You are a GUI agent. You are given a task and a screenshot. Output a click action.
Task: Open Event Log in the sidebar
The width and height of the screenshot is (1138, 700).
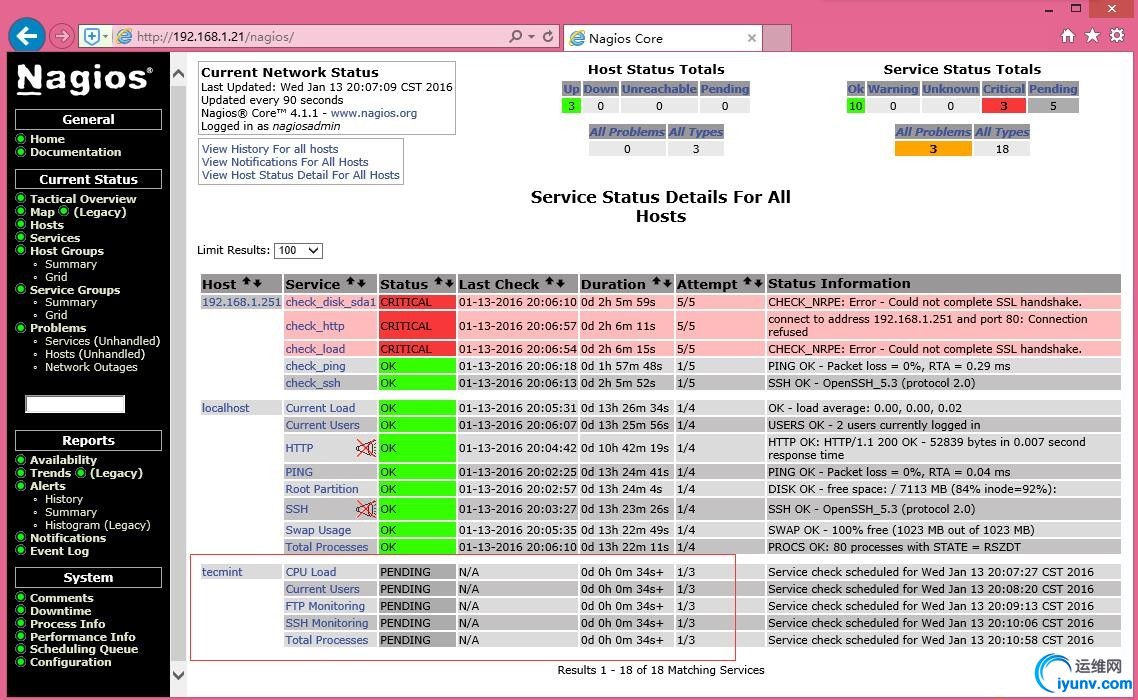pyautogui.click(x=59, y=551)
